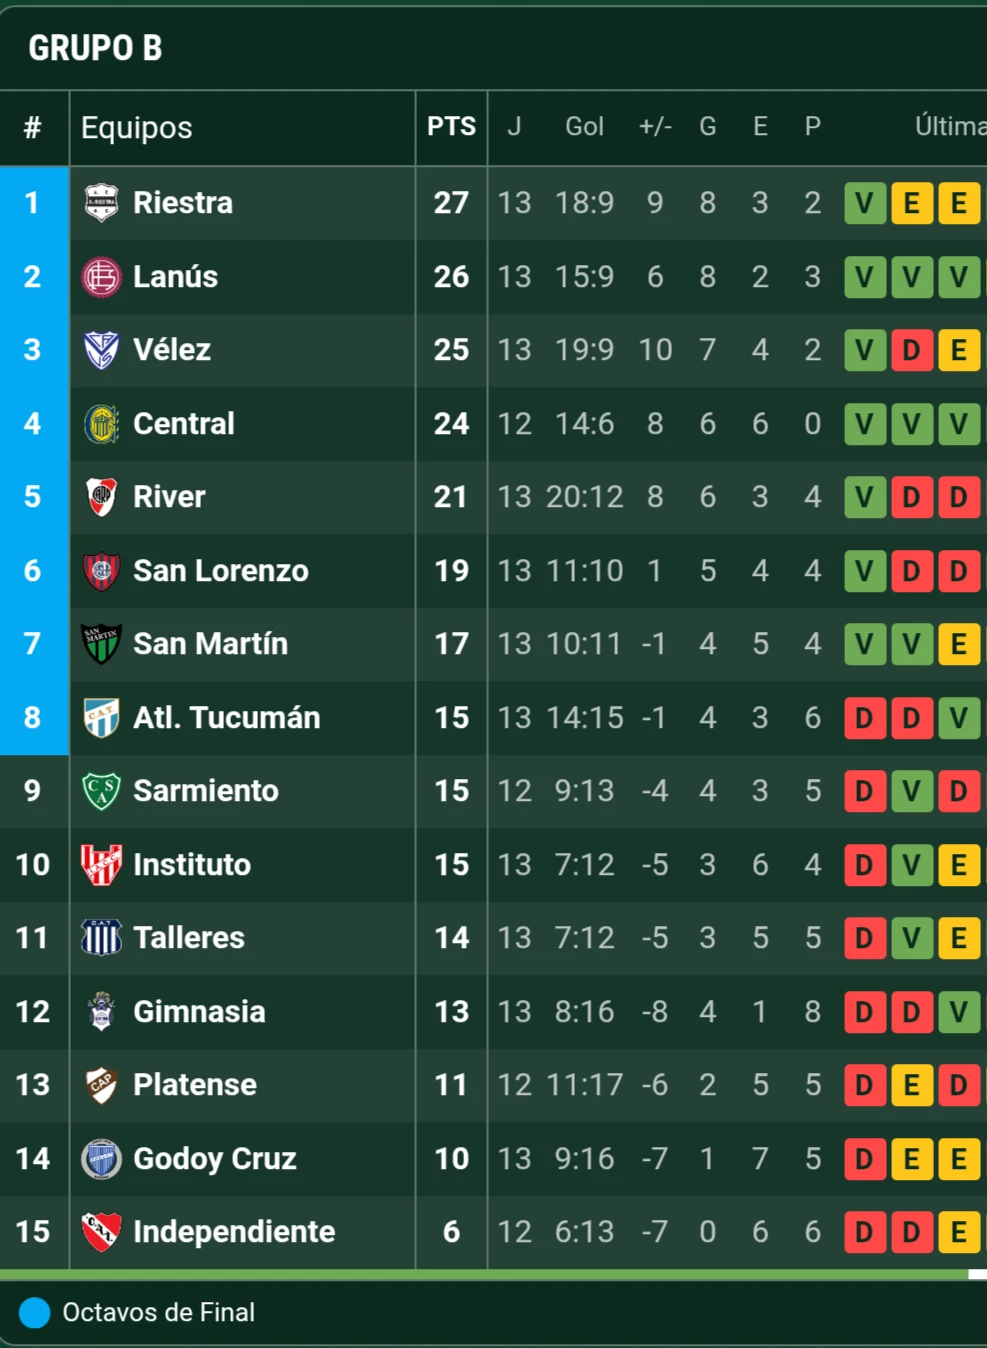Click the Equipos column header
This screenshot has height=1348, width=987.
(137, 128)
